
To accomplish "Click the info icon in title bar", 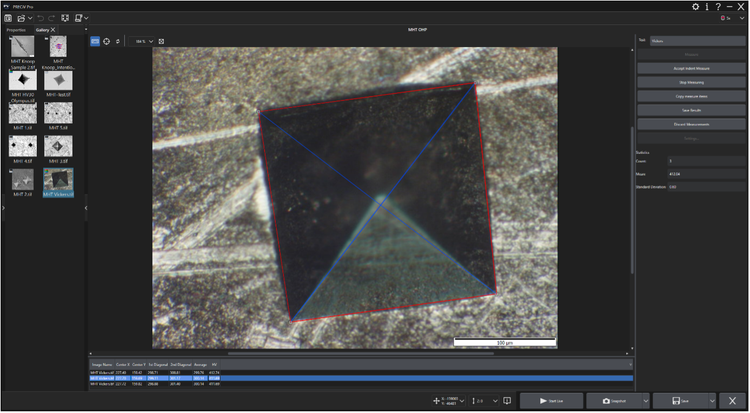I will (707, 6).
